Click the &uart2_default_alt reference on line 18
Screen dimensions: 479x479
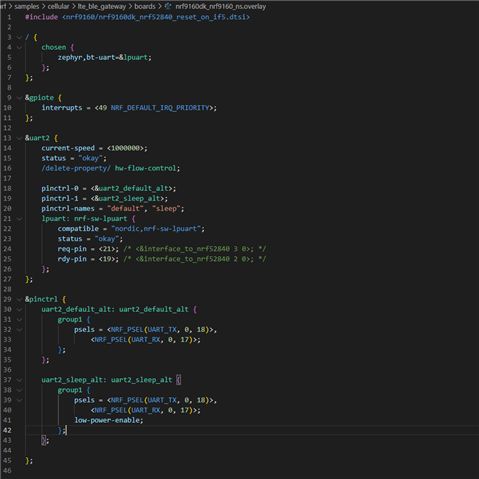(131, 188)
